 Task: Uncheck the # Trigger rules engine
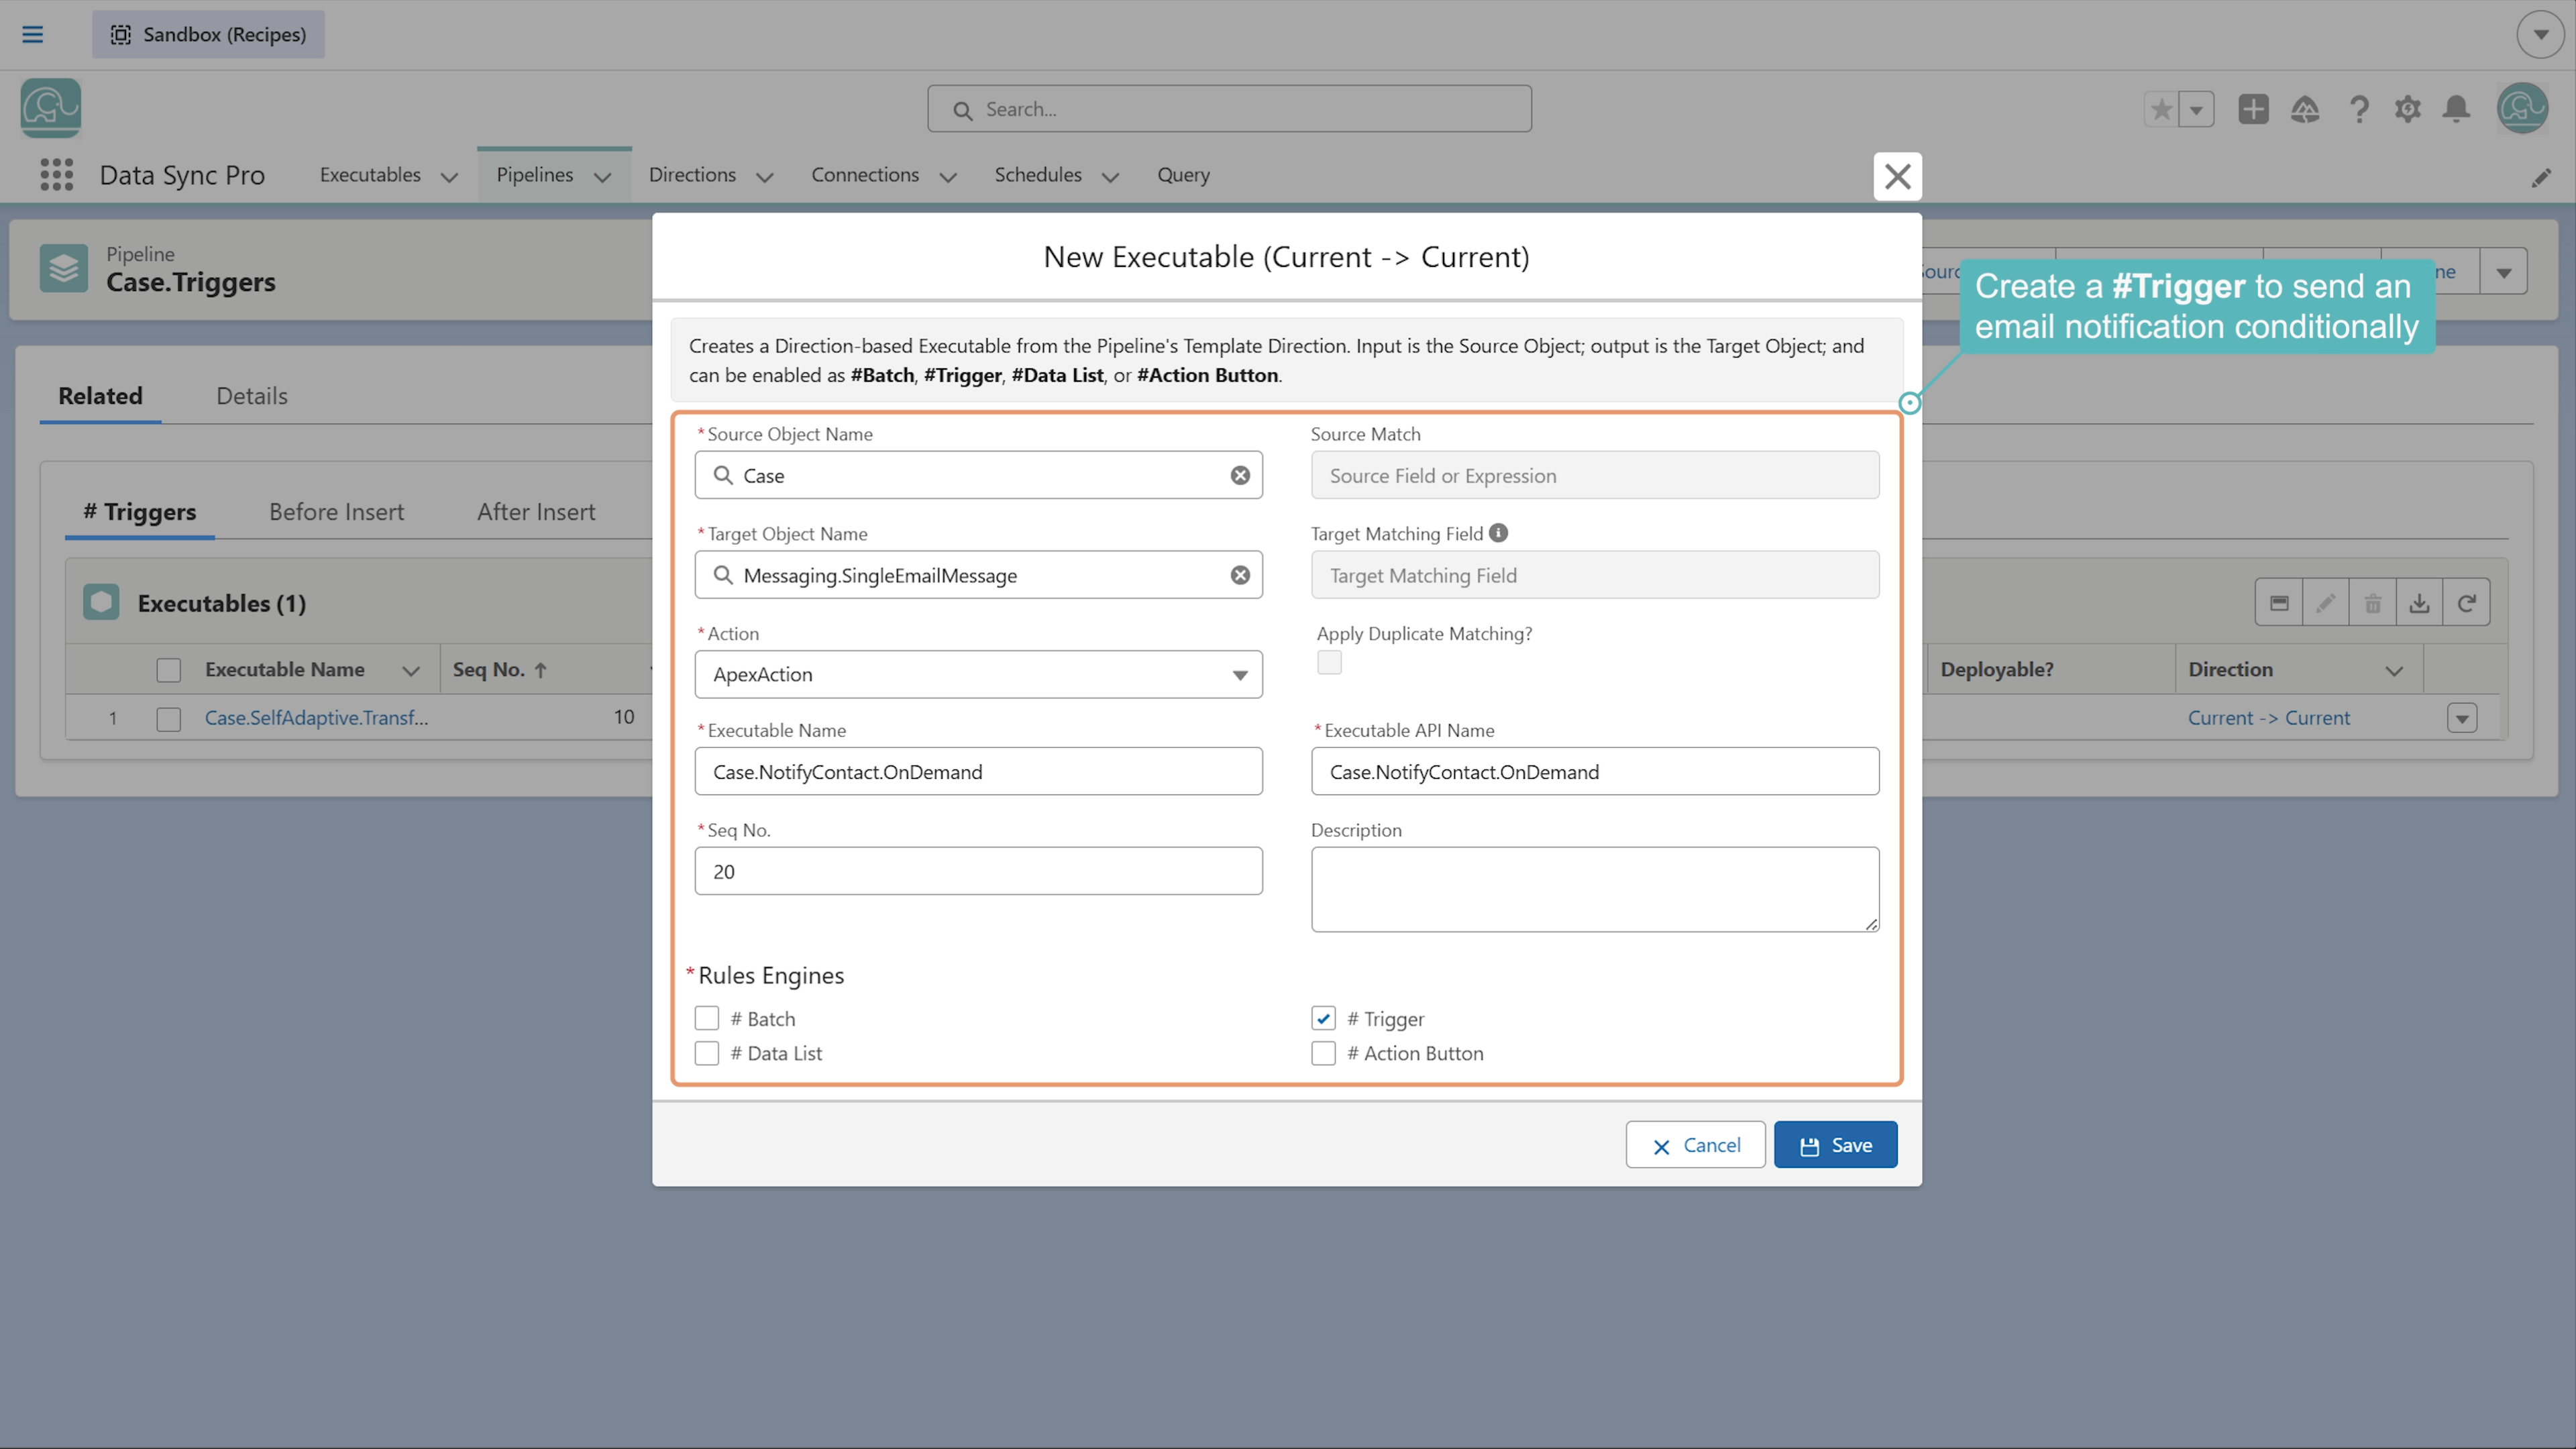tap(1323, 1018)
